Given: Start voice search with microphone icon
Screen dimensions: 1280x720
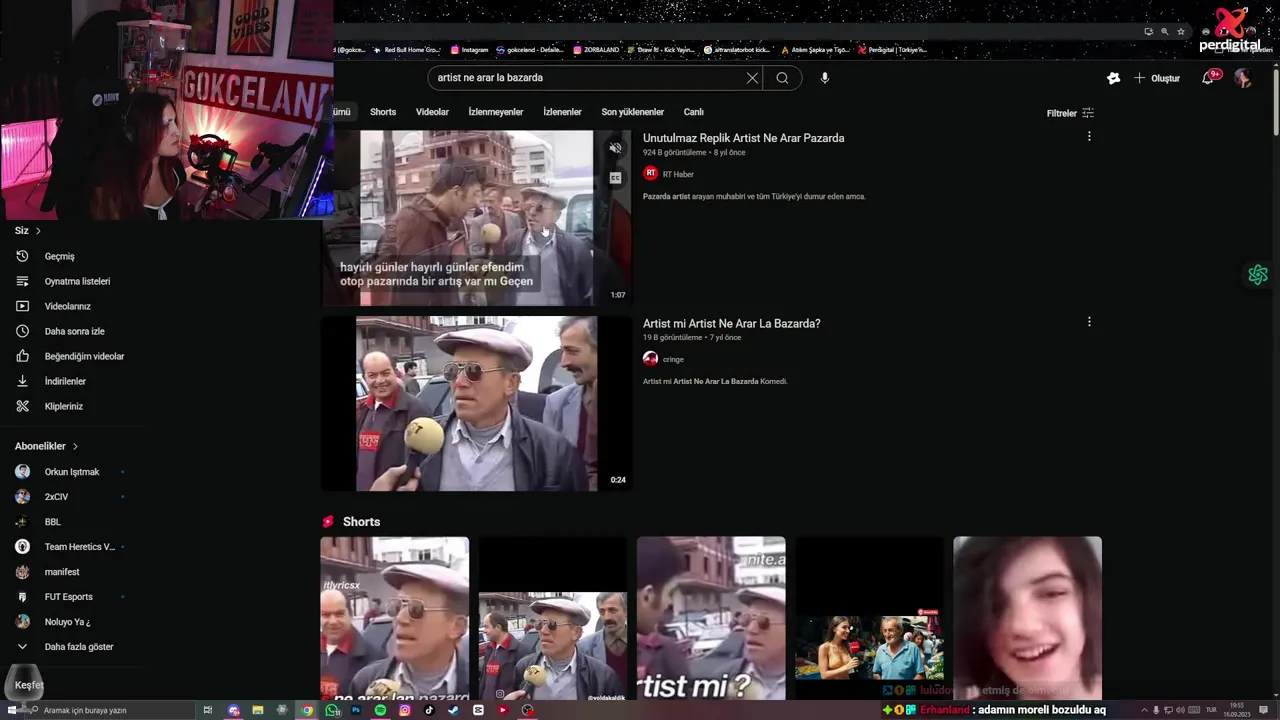Looking at the screenshot, I should point(824,78).
